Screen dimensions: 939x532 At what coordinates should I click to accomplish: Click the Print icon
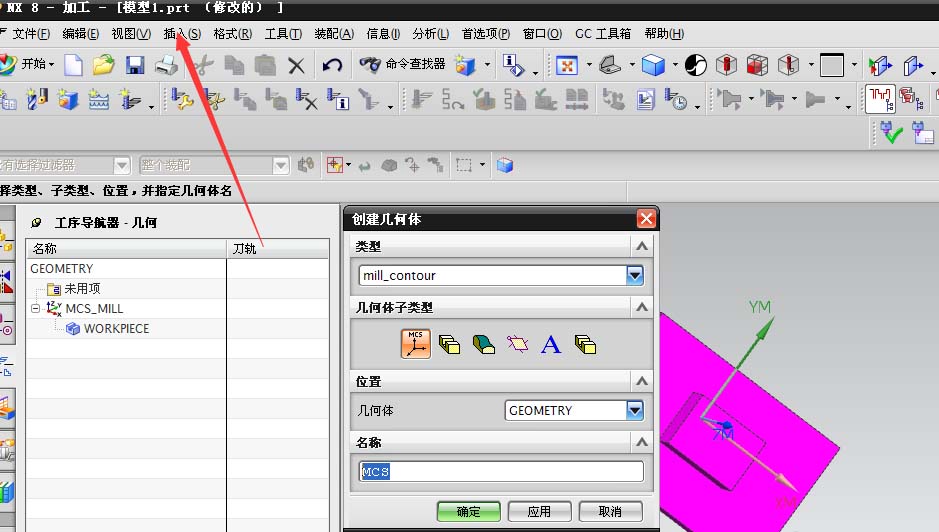166,65
